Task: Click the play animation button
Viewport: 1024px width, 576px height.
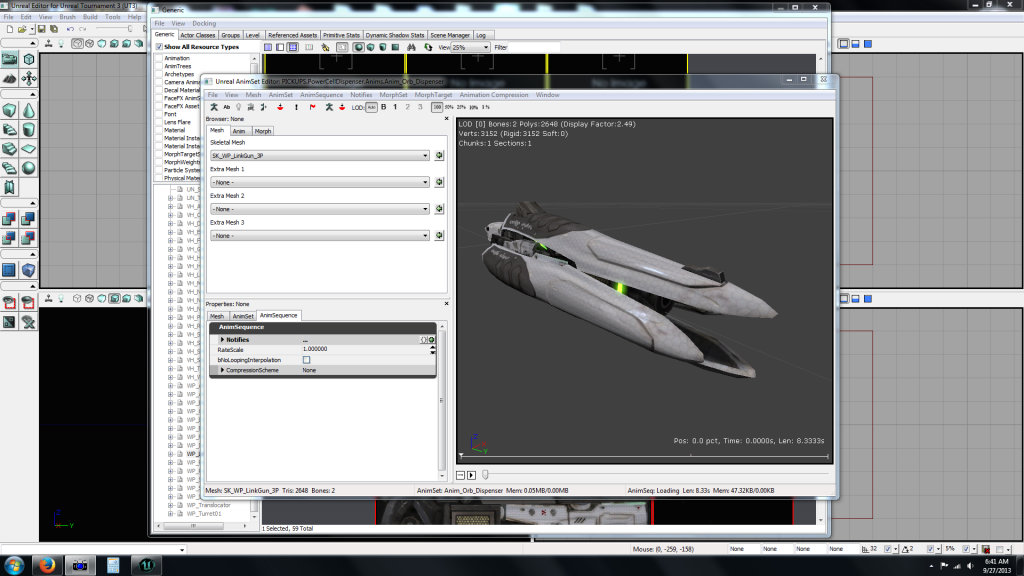Action: (x=472, y=475)
